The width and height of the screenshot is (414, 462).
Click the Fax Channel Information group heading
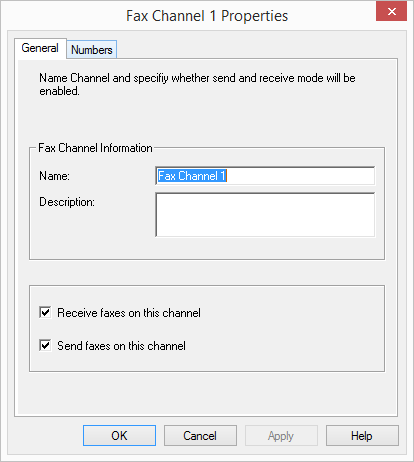(95, 148)
